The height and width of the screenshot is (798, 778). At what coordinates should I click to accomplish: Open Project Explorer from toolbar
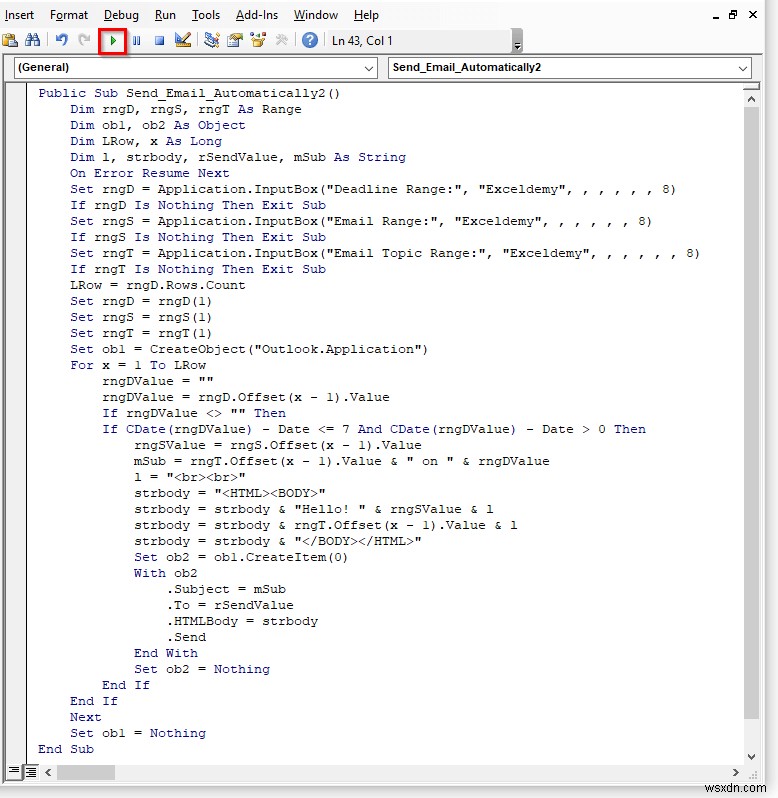tap(211, 40)
